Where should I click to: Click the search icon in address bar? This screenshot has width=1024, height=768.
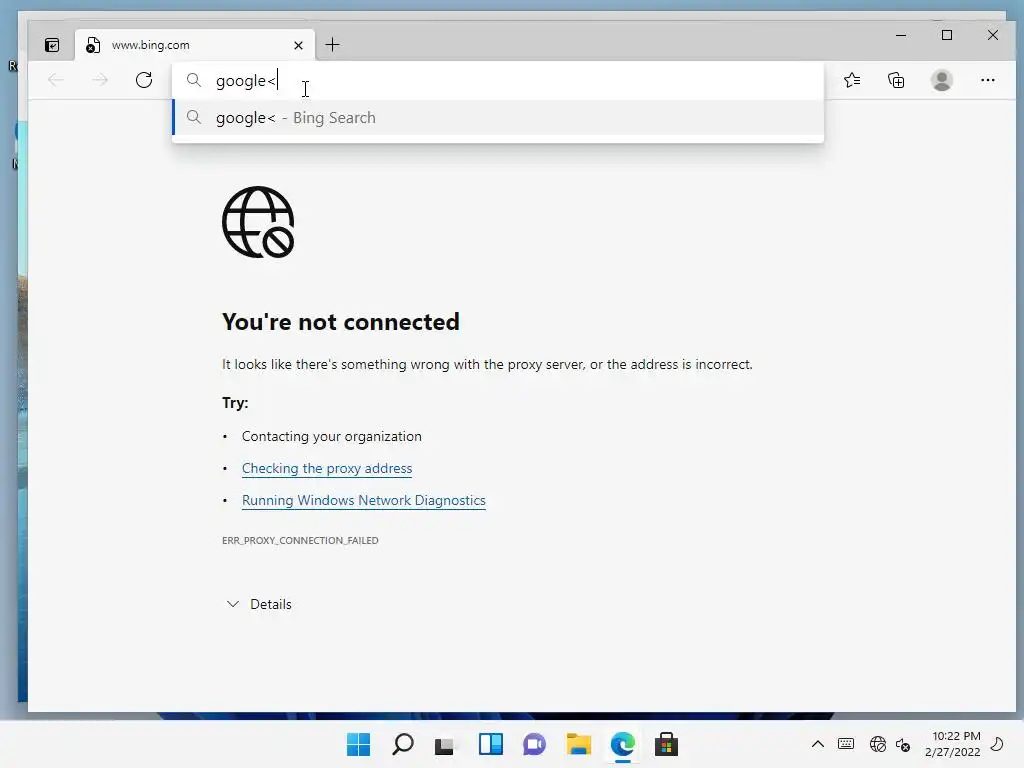[x=193, y=80]
